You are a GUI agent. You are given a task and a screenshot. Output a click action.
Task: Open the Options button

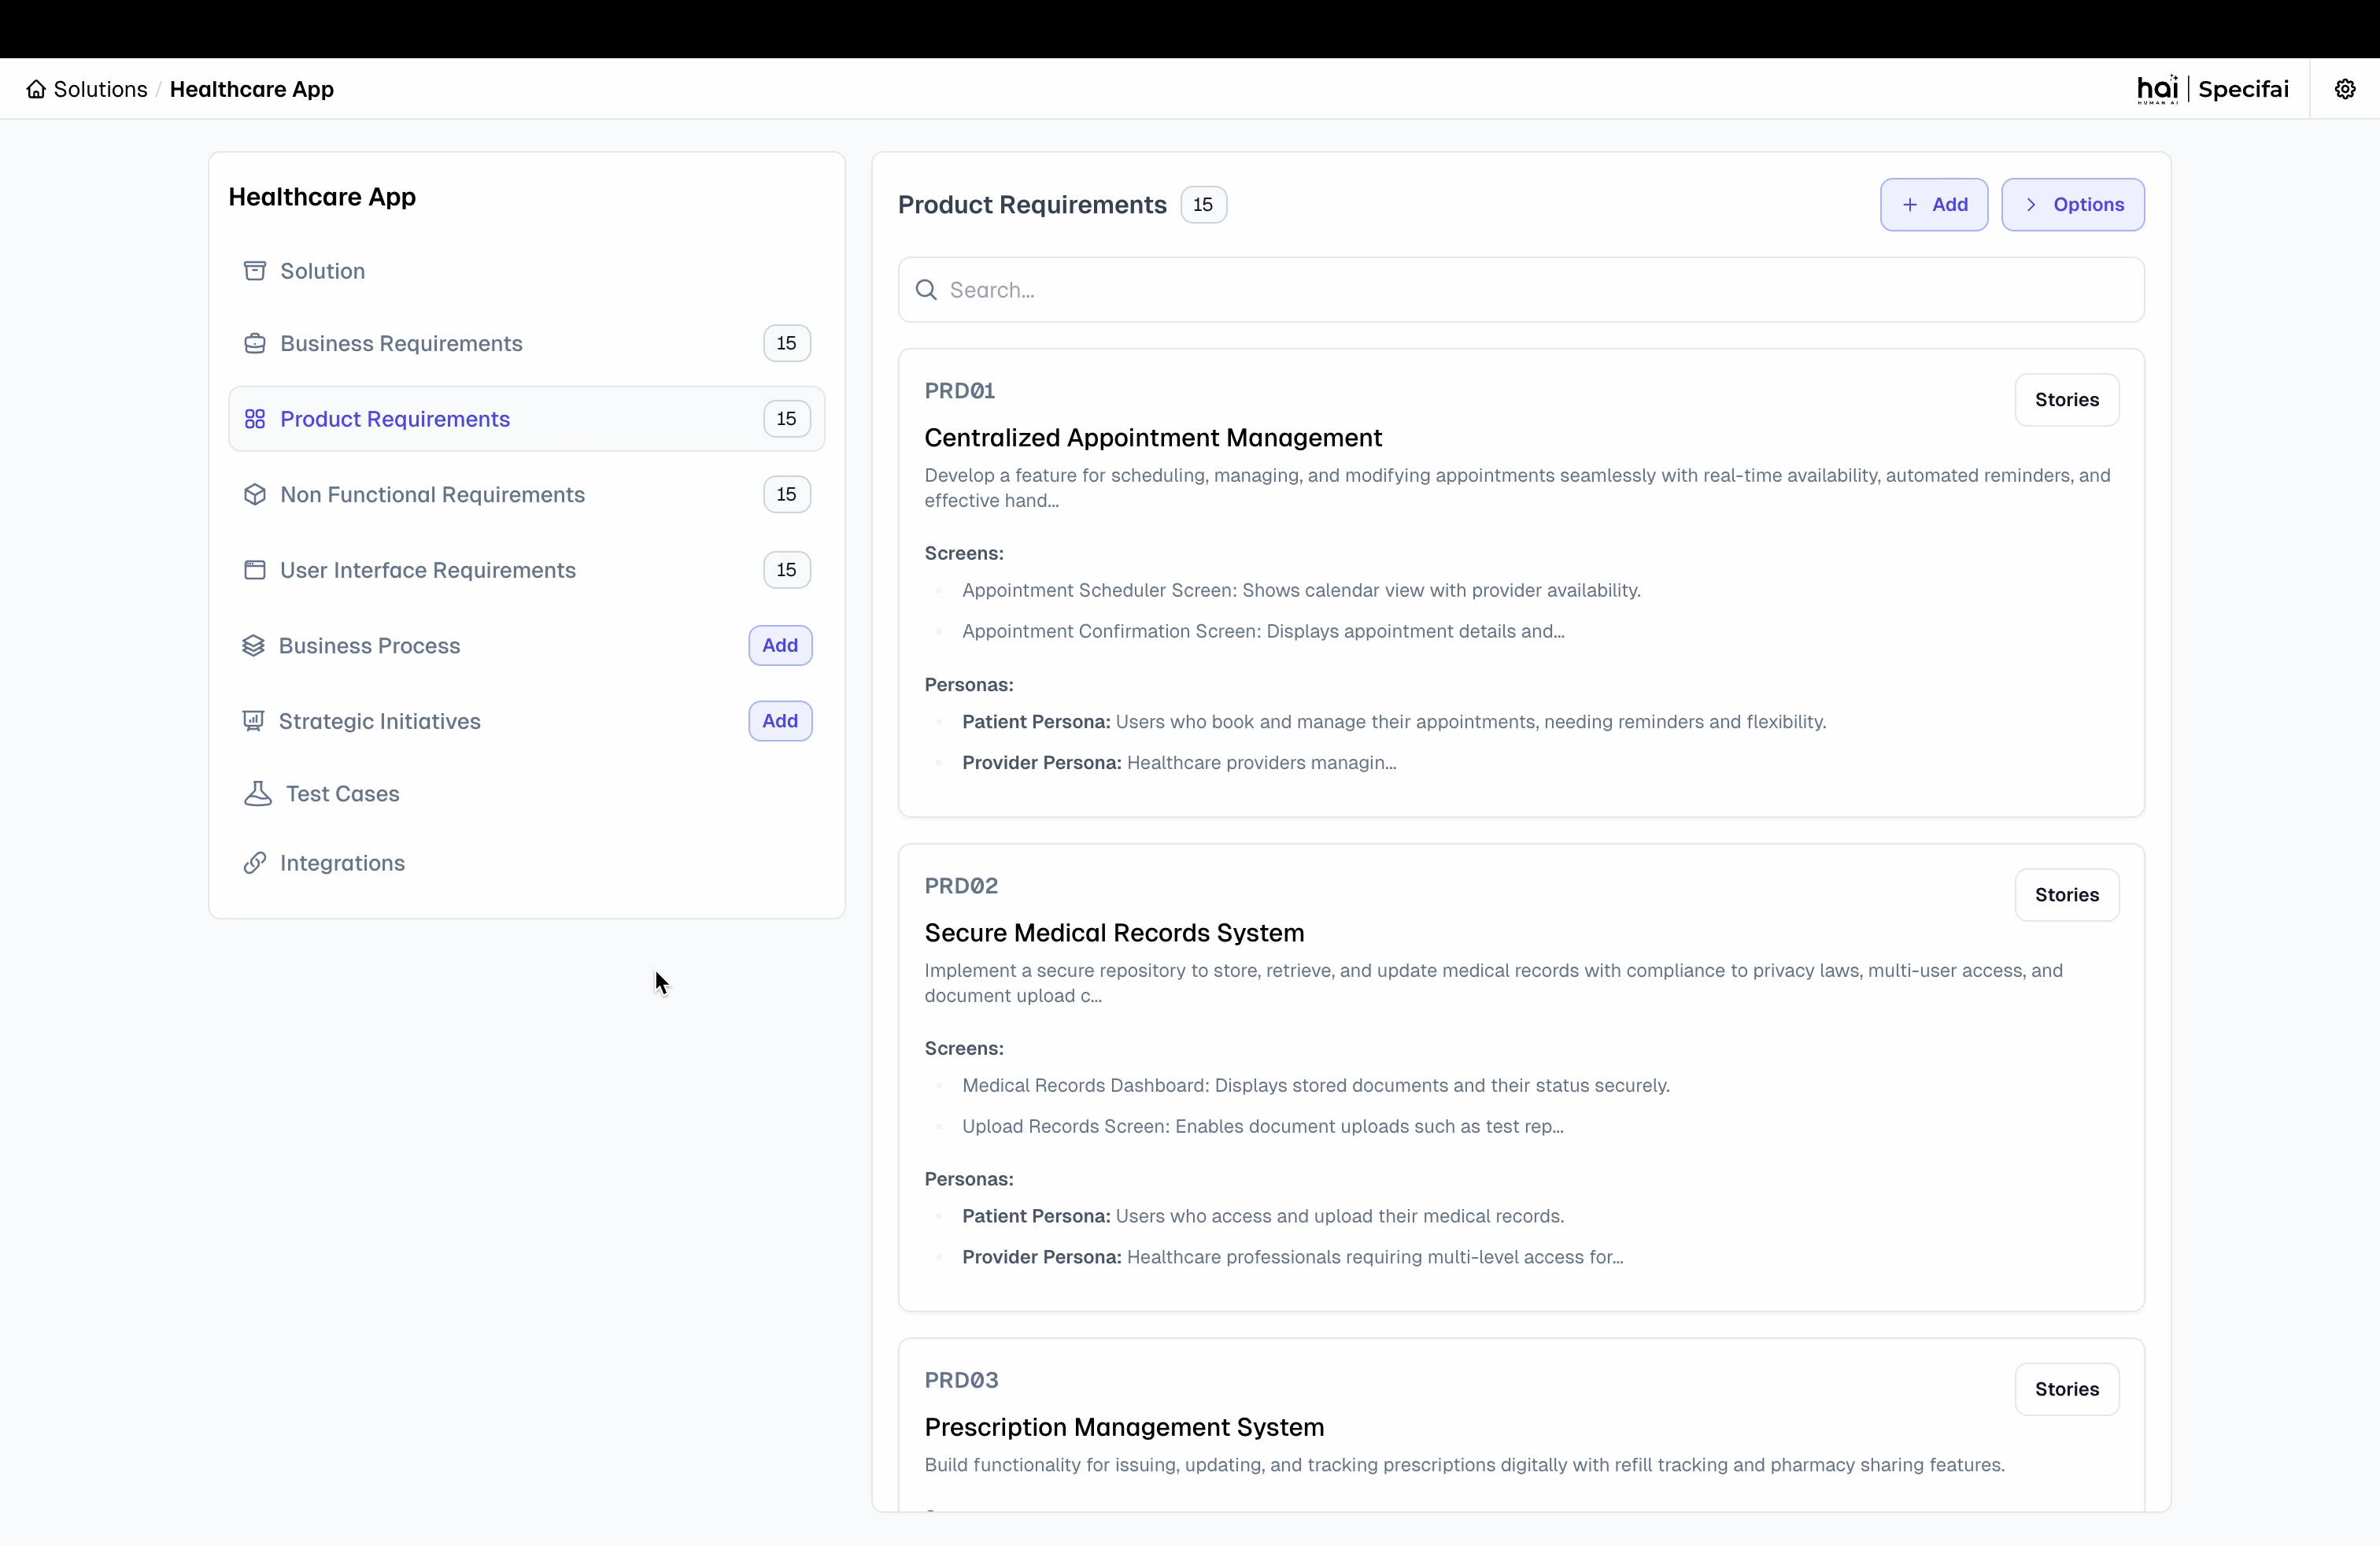(x=2073, y=205)
